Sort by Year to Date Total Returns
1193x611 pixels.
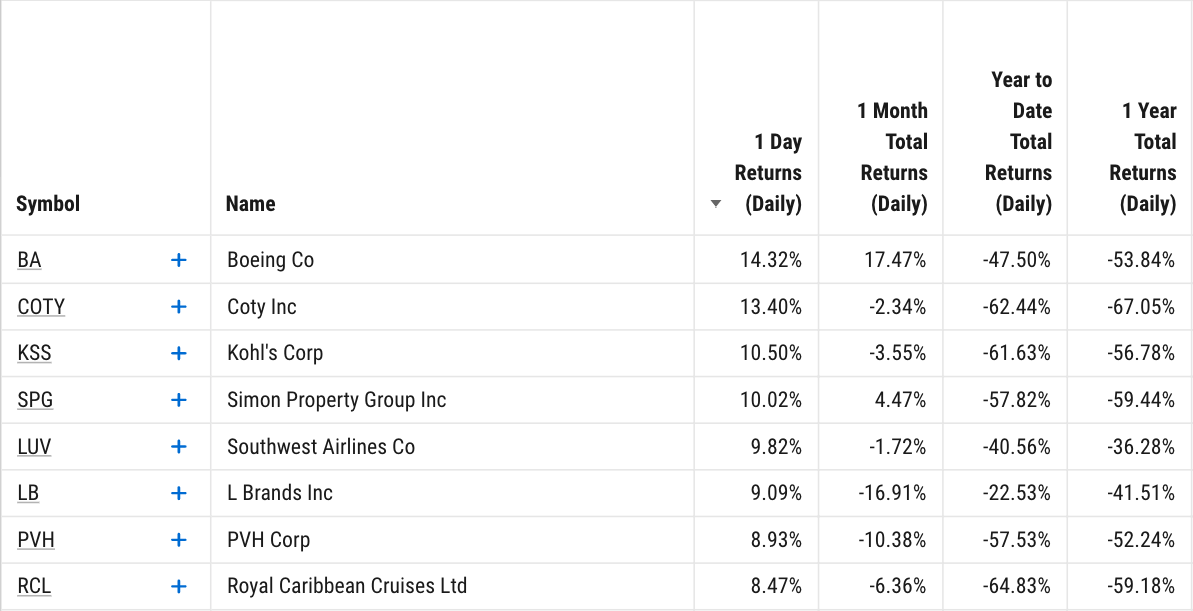[x=1019, y=142]
